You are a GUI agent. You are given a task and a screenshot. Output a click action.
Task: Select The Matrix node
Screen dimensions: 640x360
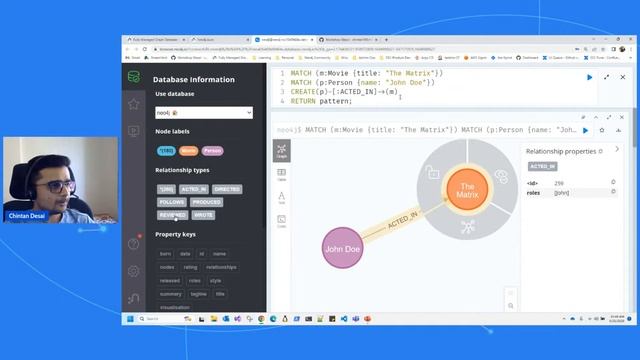[467, 190]
